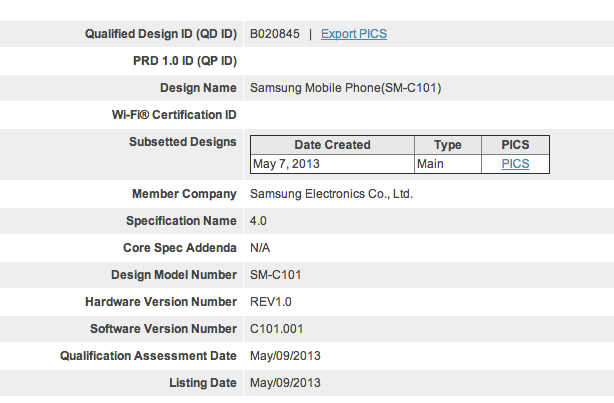
Task: Select the hardware version REV1.0 value
Action: point(270,302)
